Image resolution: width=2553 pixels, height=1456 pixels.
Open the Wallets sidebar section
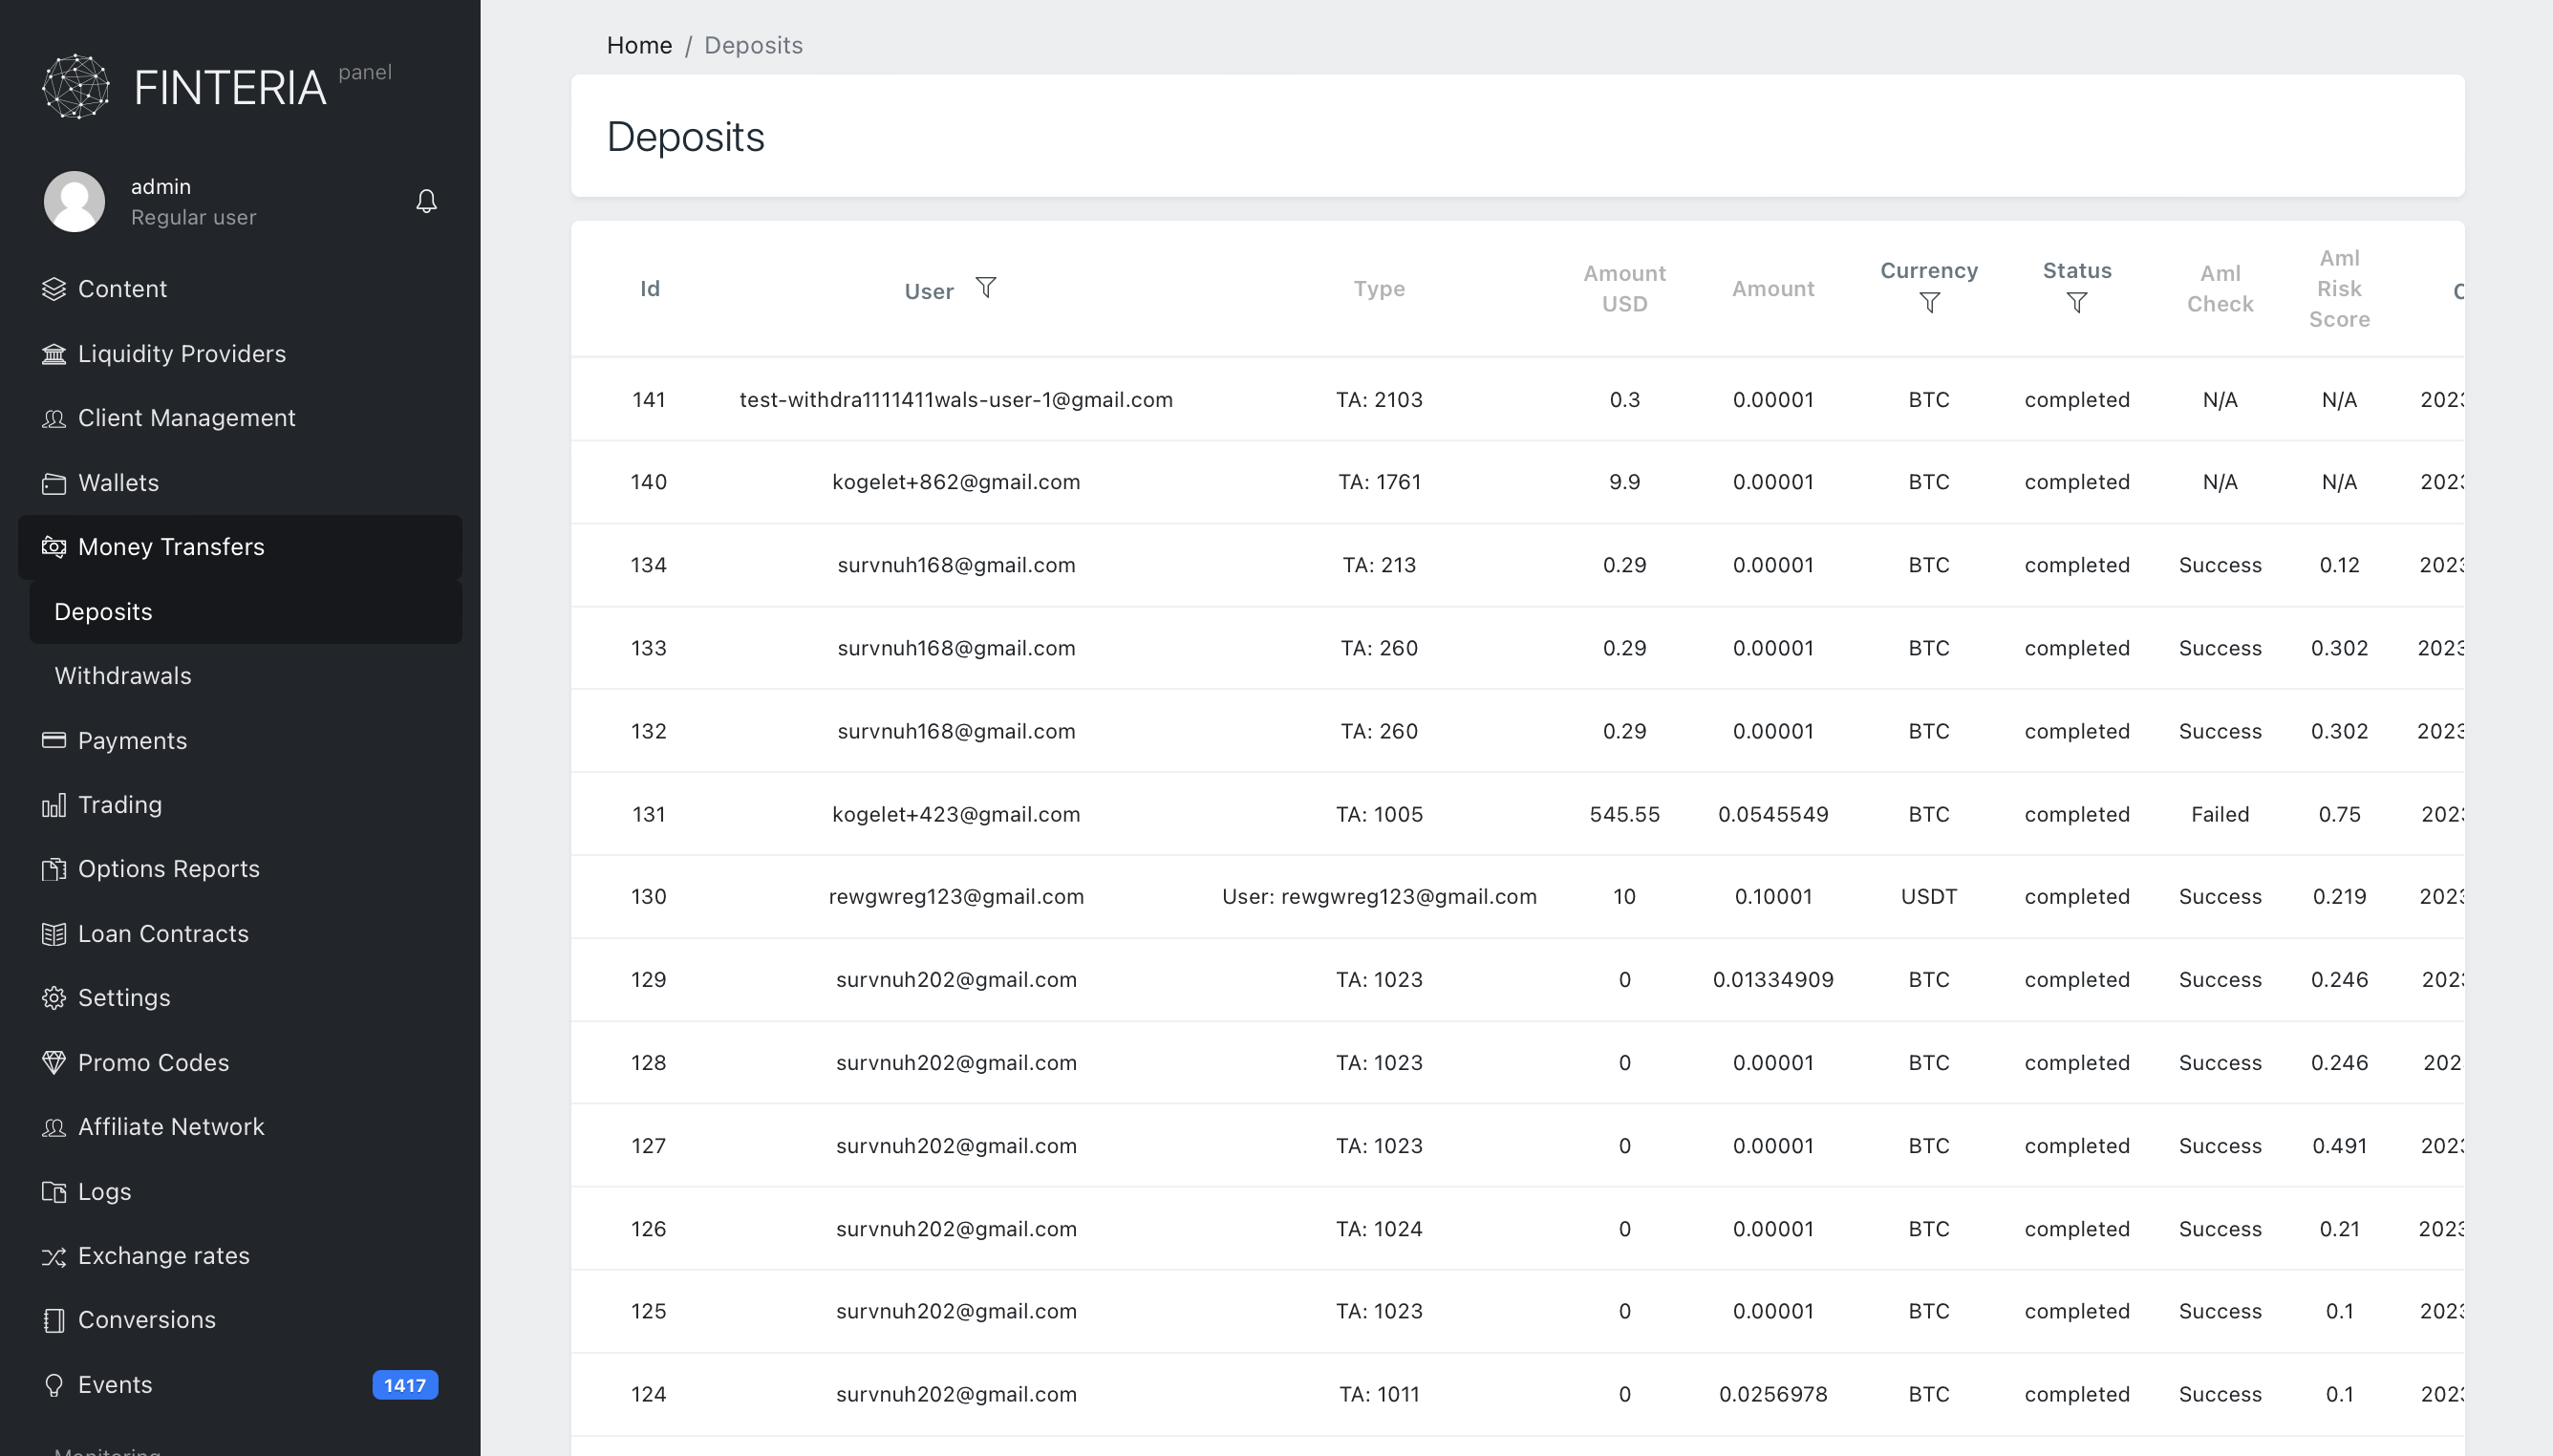coord(118,483)
